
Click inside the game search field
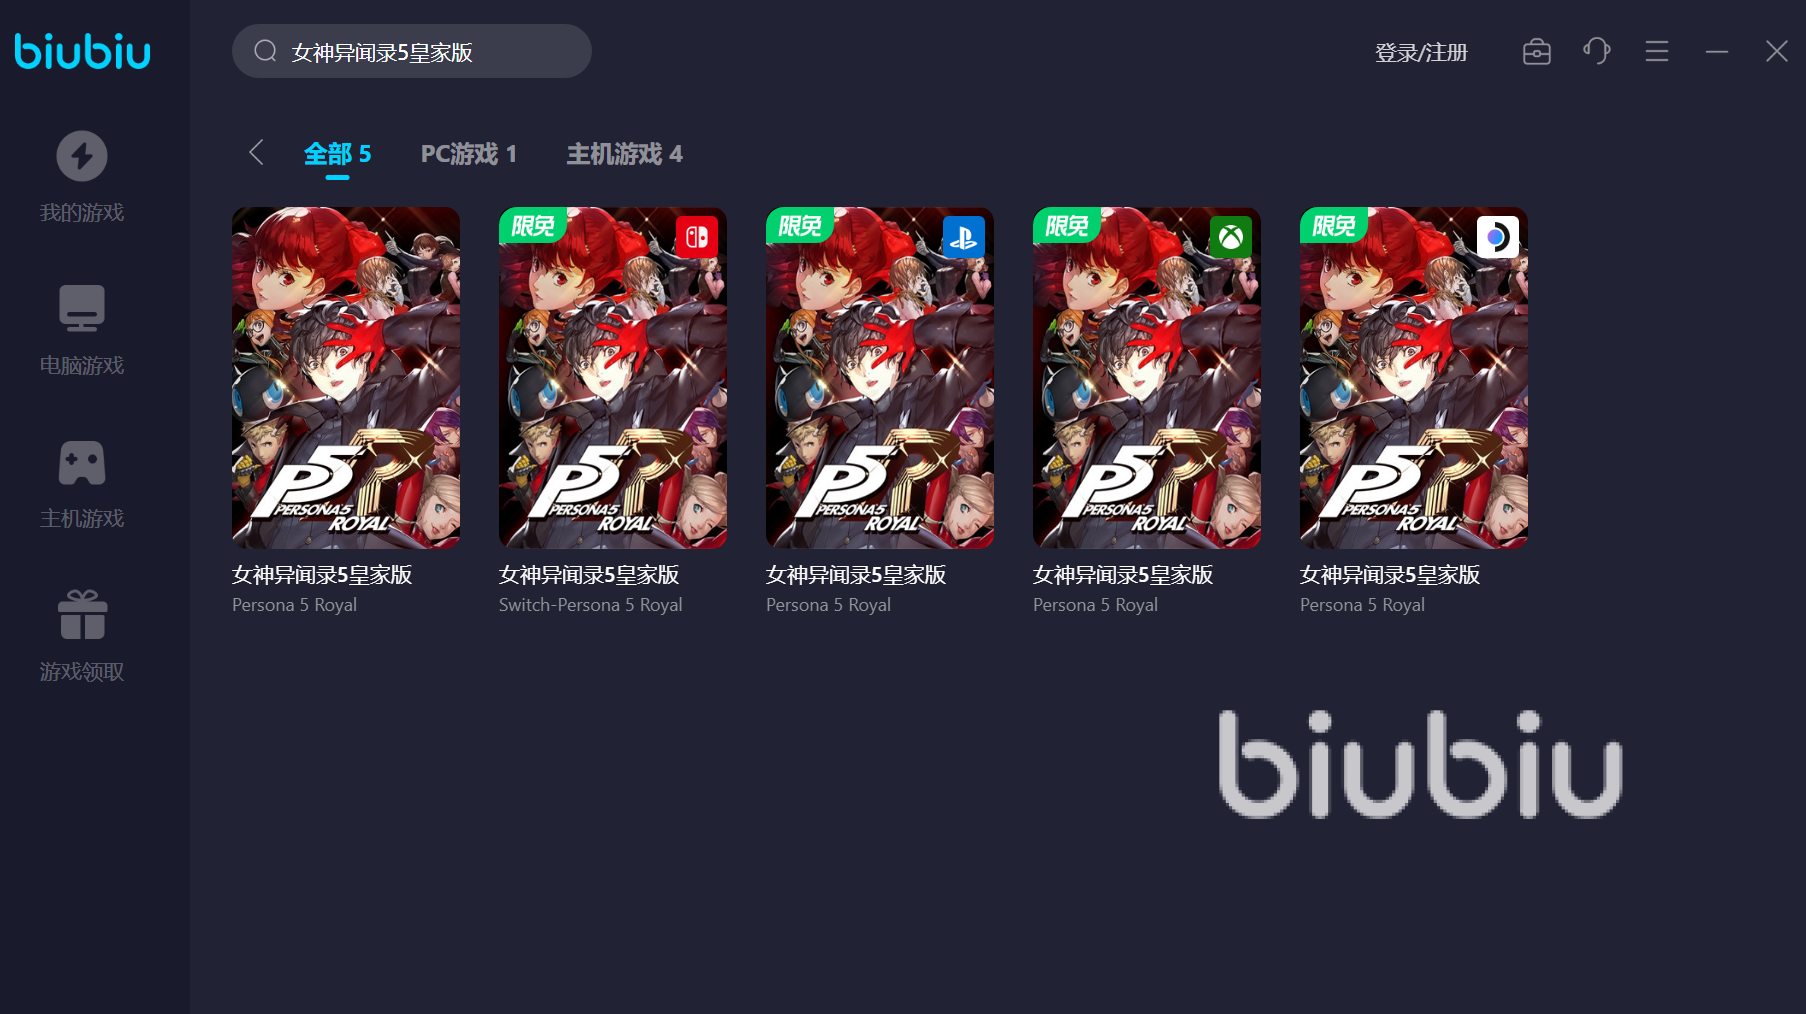412,51
